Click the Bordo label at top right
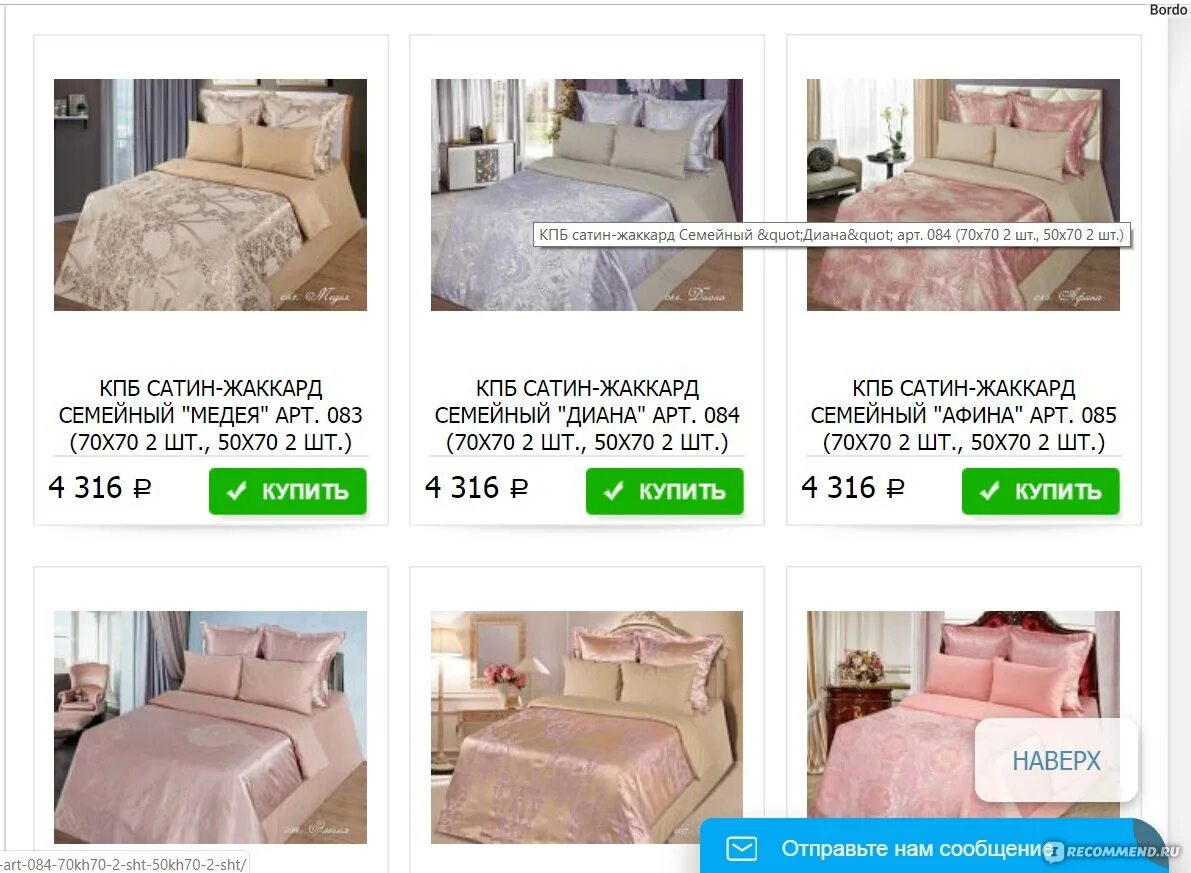This screenshot has width=1191, height=873. 1168,9
